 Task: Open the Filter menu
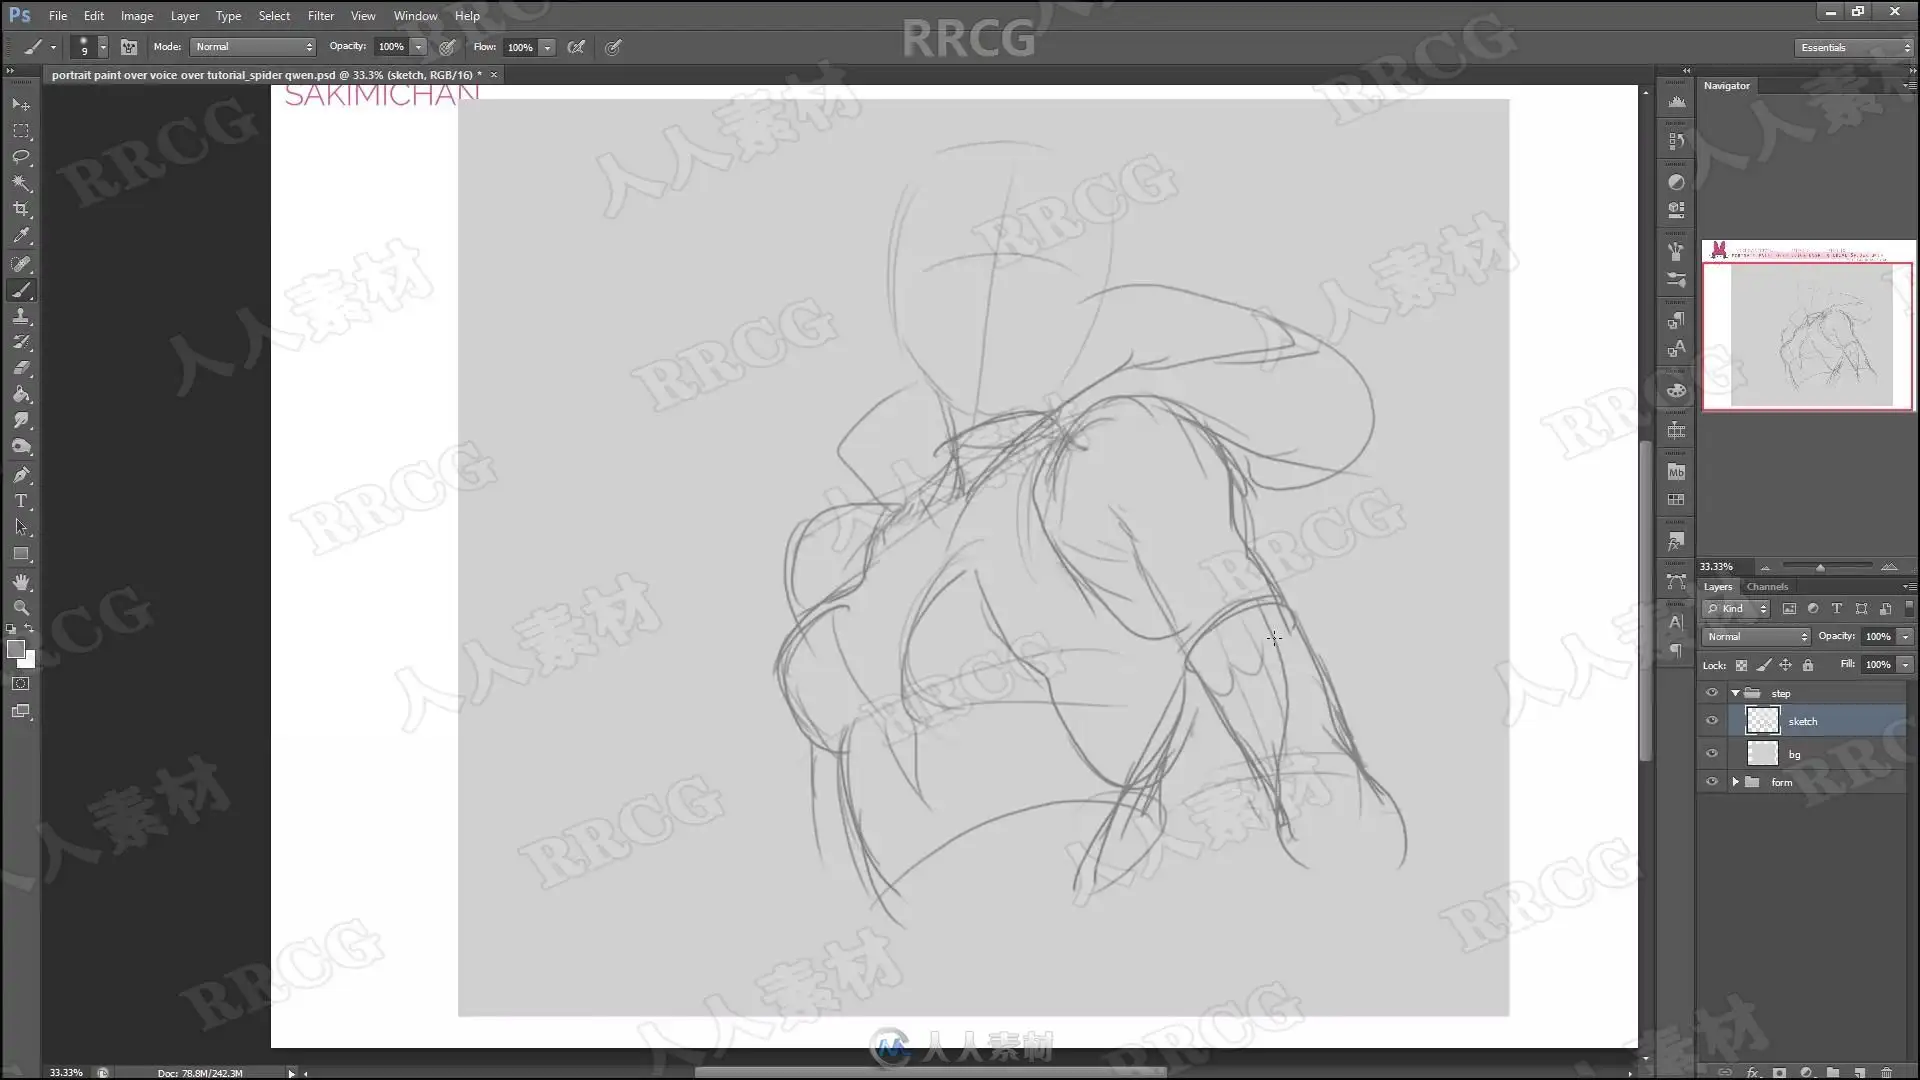coord(320,16)
